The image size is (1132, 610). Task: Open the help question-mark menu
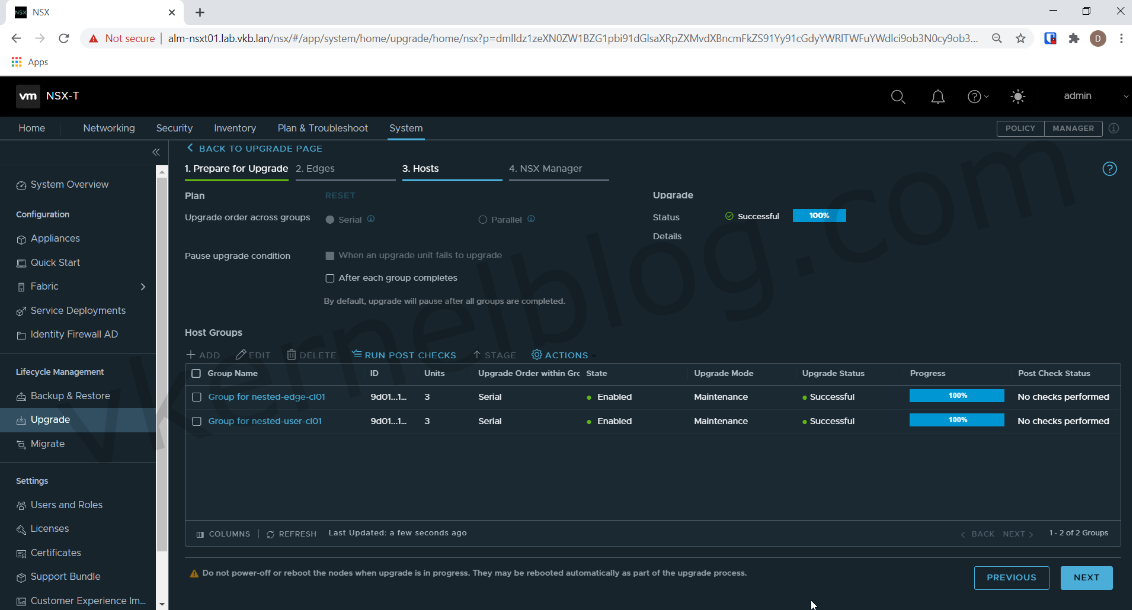point(975,96)
